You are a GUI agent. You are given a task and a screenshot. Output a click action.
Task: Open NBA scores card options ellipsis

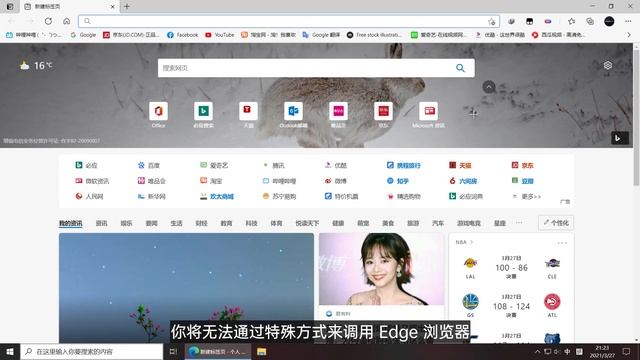(562, 243)
